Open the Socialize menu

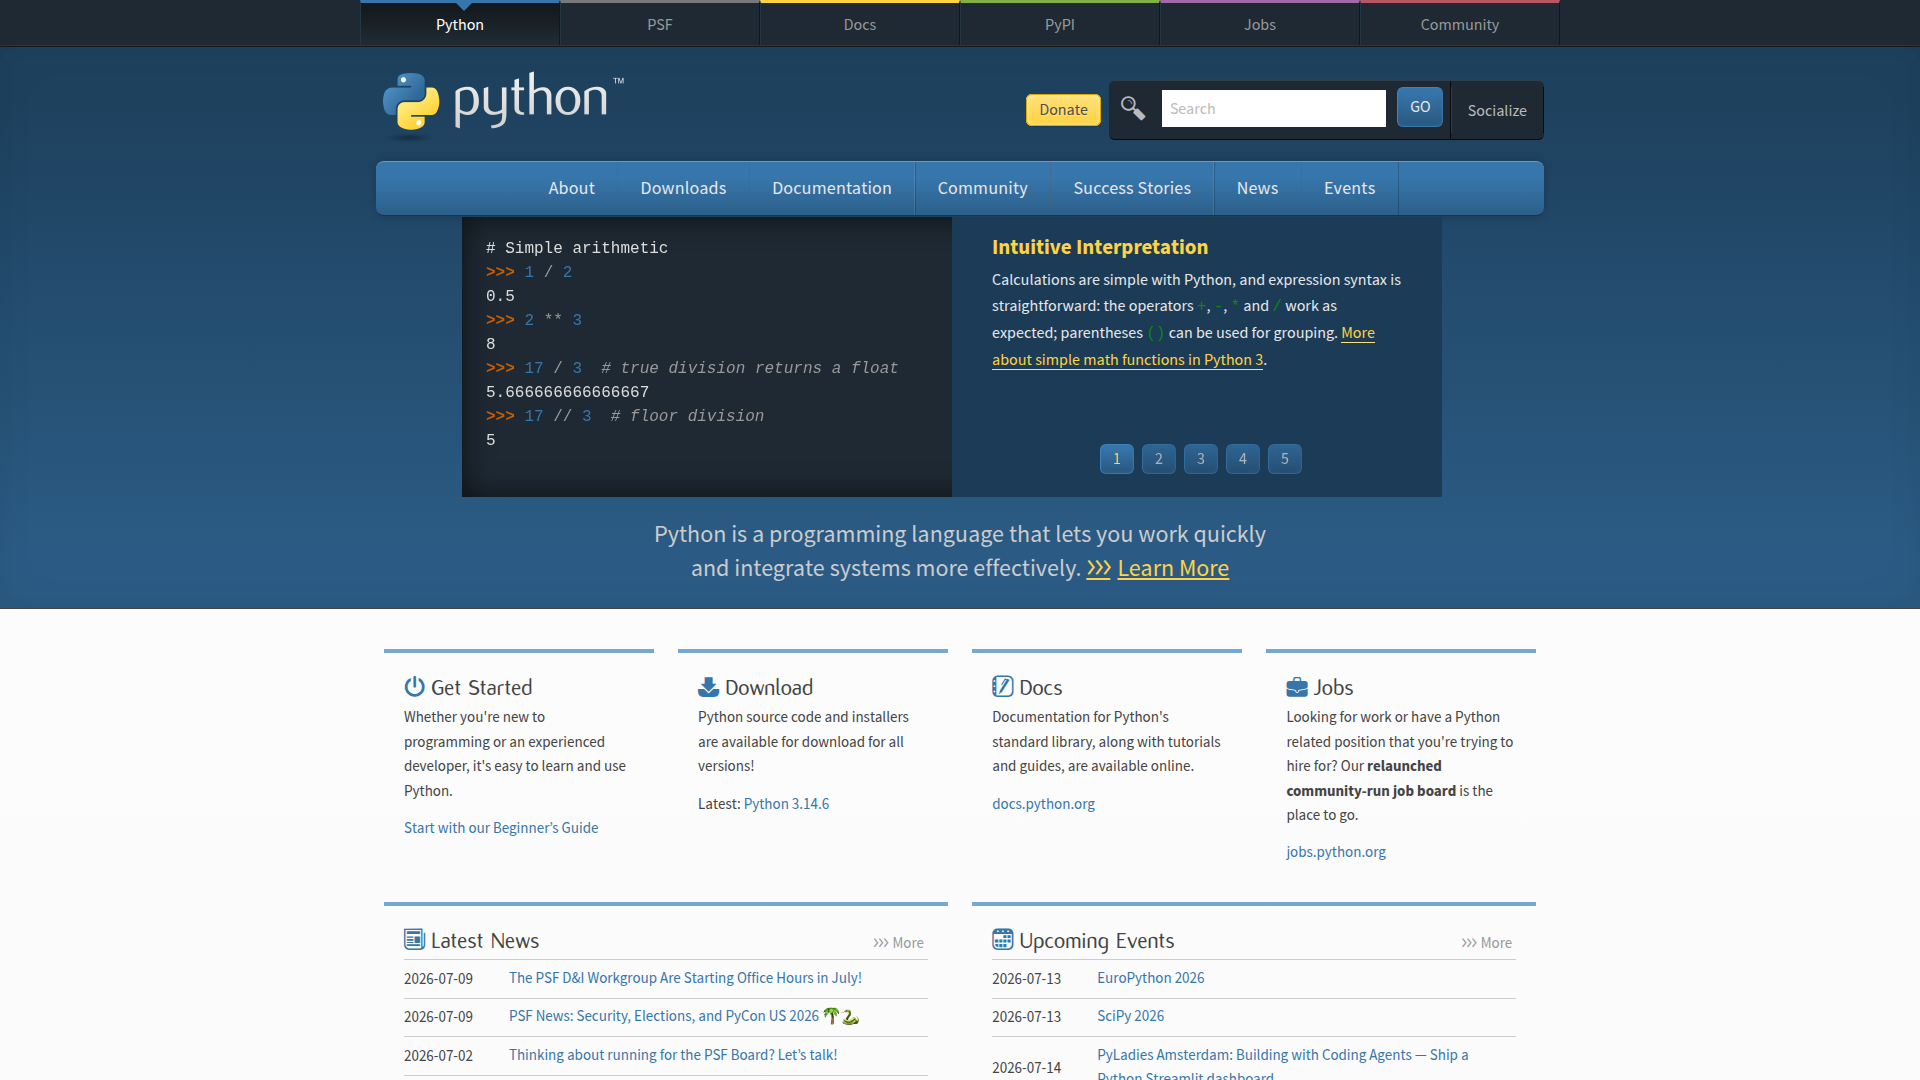coord(1497,110)
